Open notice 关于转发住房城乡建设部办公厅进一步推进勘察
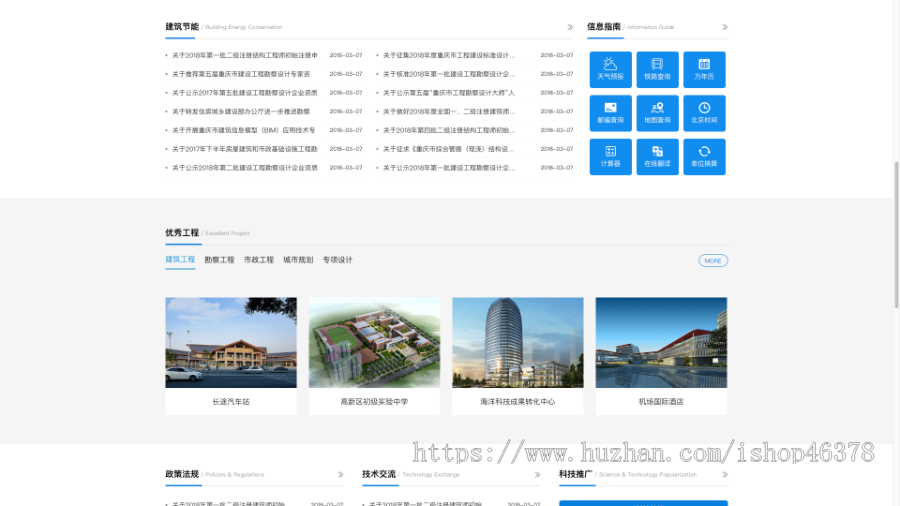 point(240,111)
